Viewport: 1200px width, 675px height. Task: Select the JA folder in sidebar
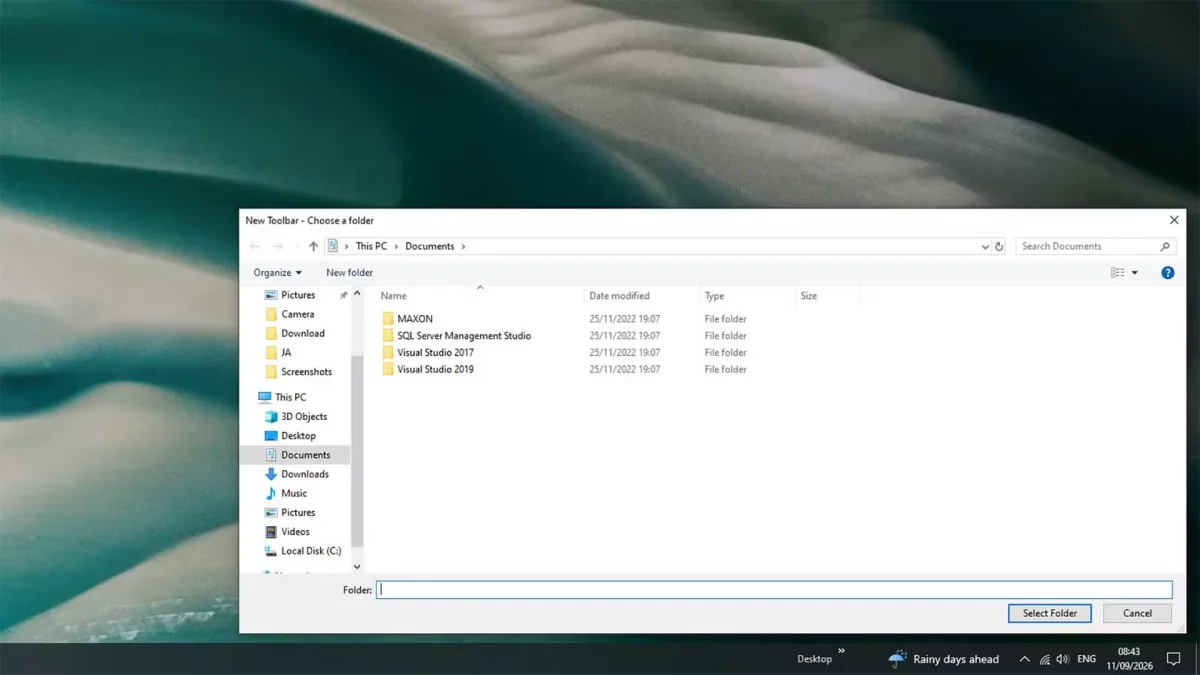tap(286, 352)
